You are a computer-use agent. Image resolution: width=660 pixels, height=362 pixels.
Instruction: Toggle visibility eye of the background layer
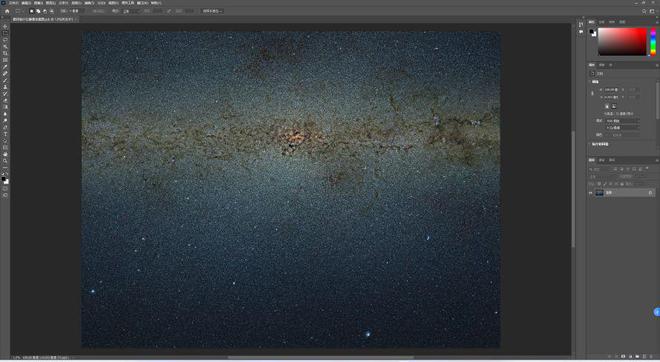pos(591,193)
